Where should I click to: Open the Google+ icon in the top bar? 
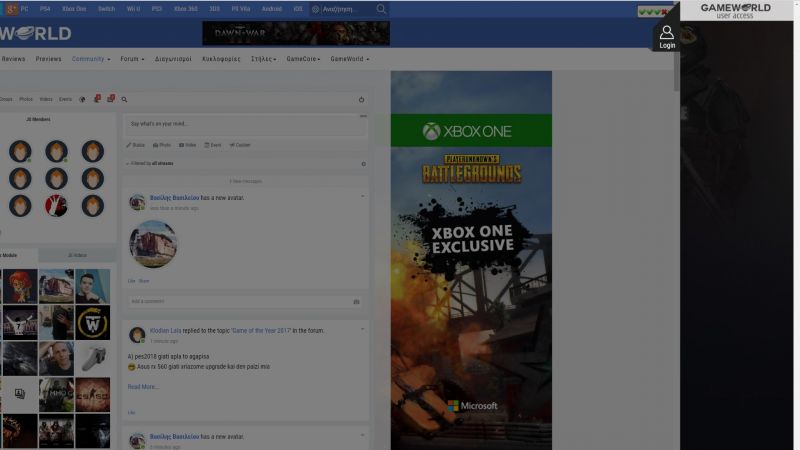11,9
